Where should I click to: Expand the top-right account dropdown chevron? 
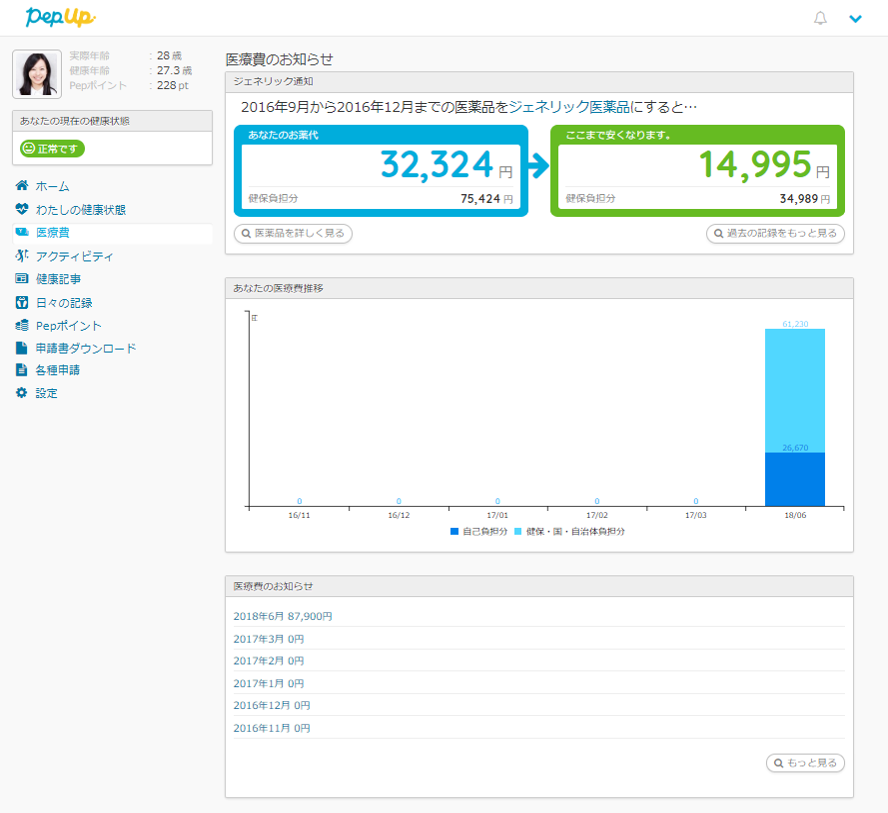[x=855, y=18]
